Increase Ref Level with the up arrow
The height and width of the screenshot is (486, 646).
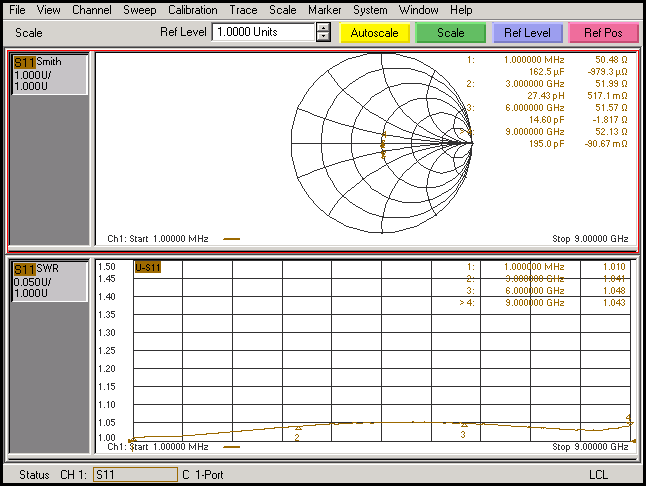click(322, 27)
